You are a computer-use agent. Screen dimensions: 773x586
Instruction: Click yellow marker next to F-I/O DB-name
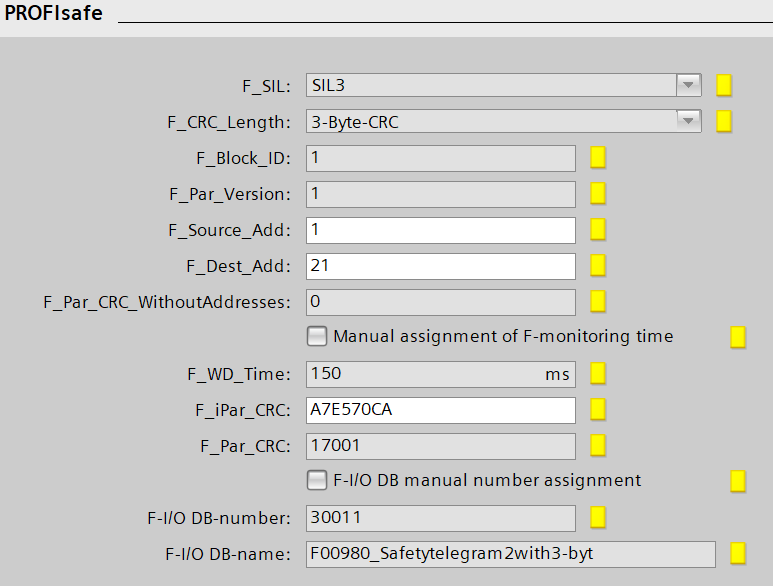click(x=738, y=553)
